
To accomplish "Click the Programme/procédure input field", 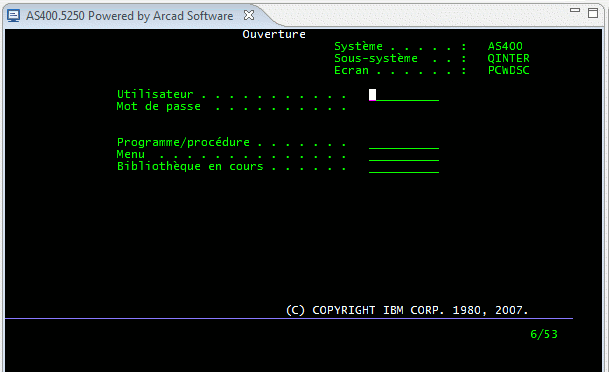I will [404, 143].
